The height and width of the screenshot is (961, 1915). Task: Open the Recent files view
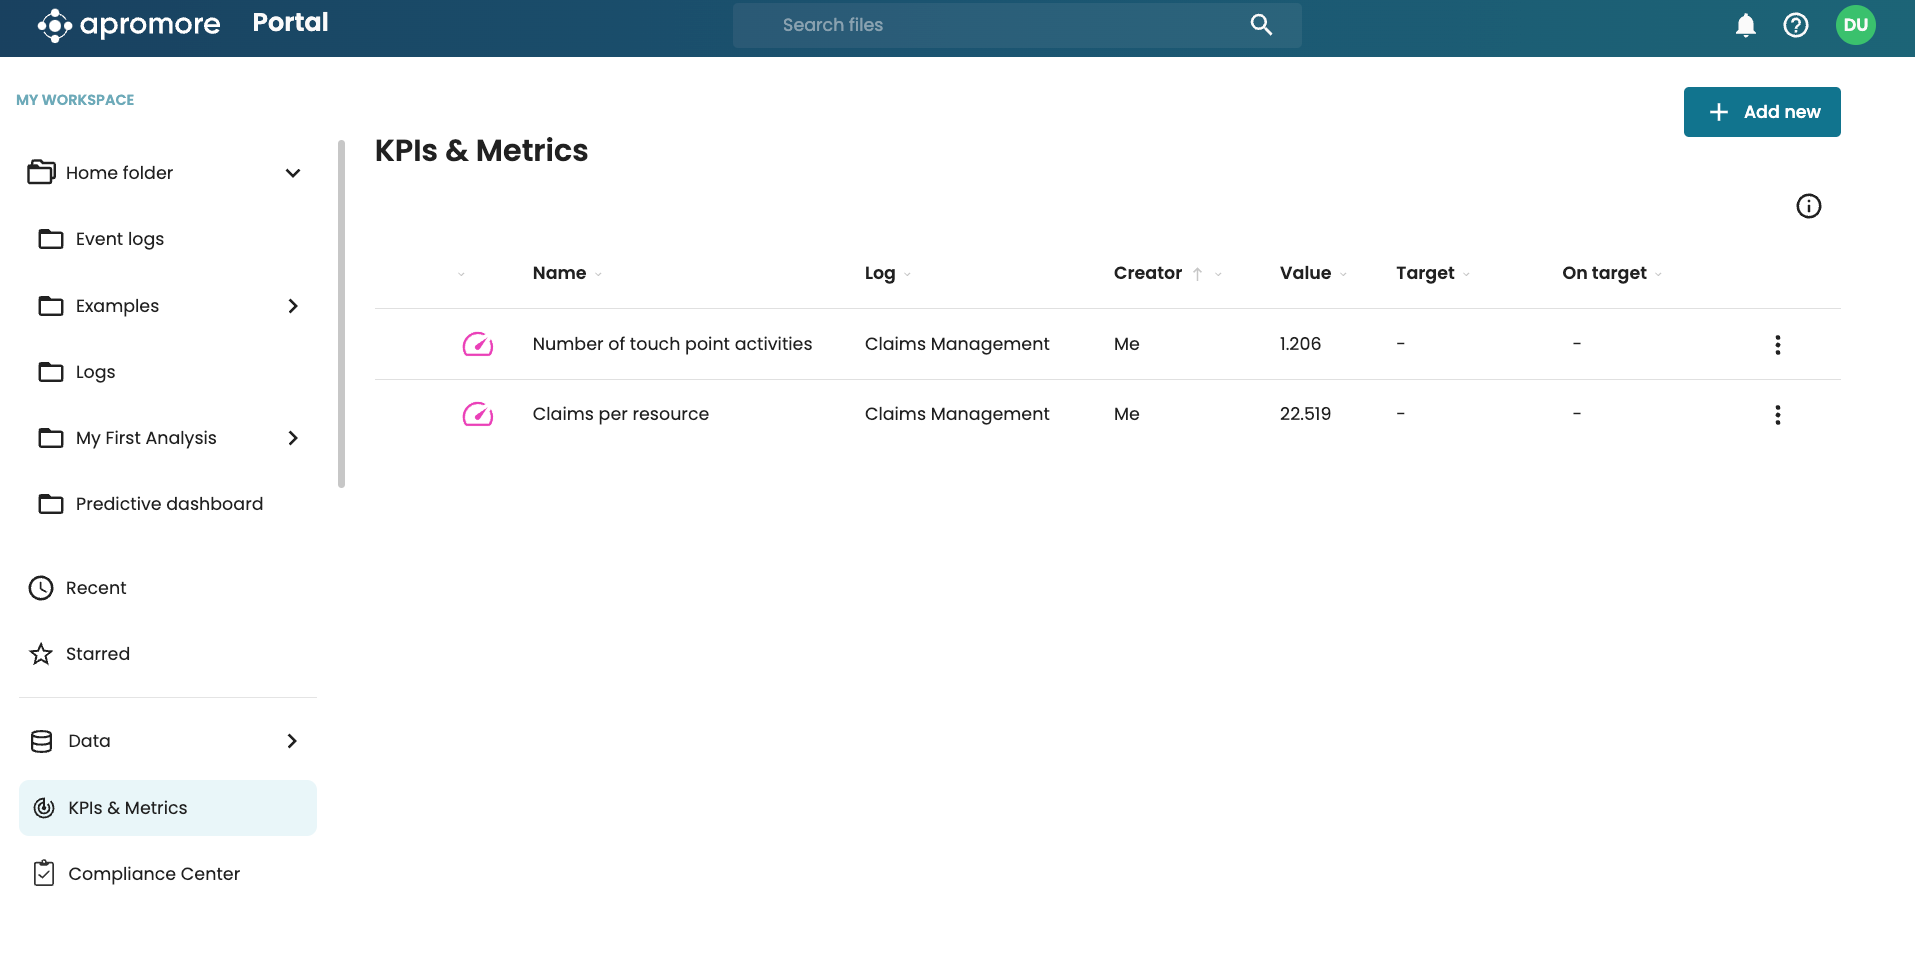click(x=96, y=588)
